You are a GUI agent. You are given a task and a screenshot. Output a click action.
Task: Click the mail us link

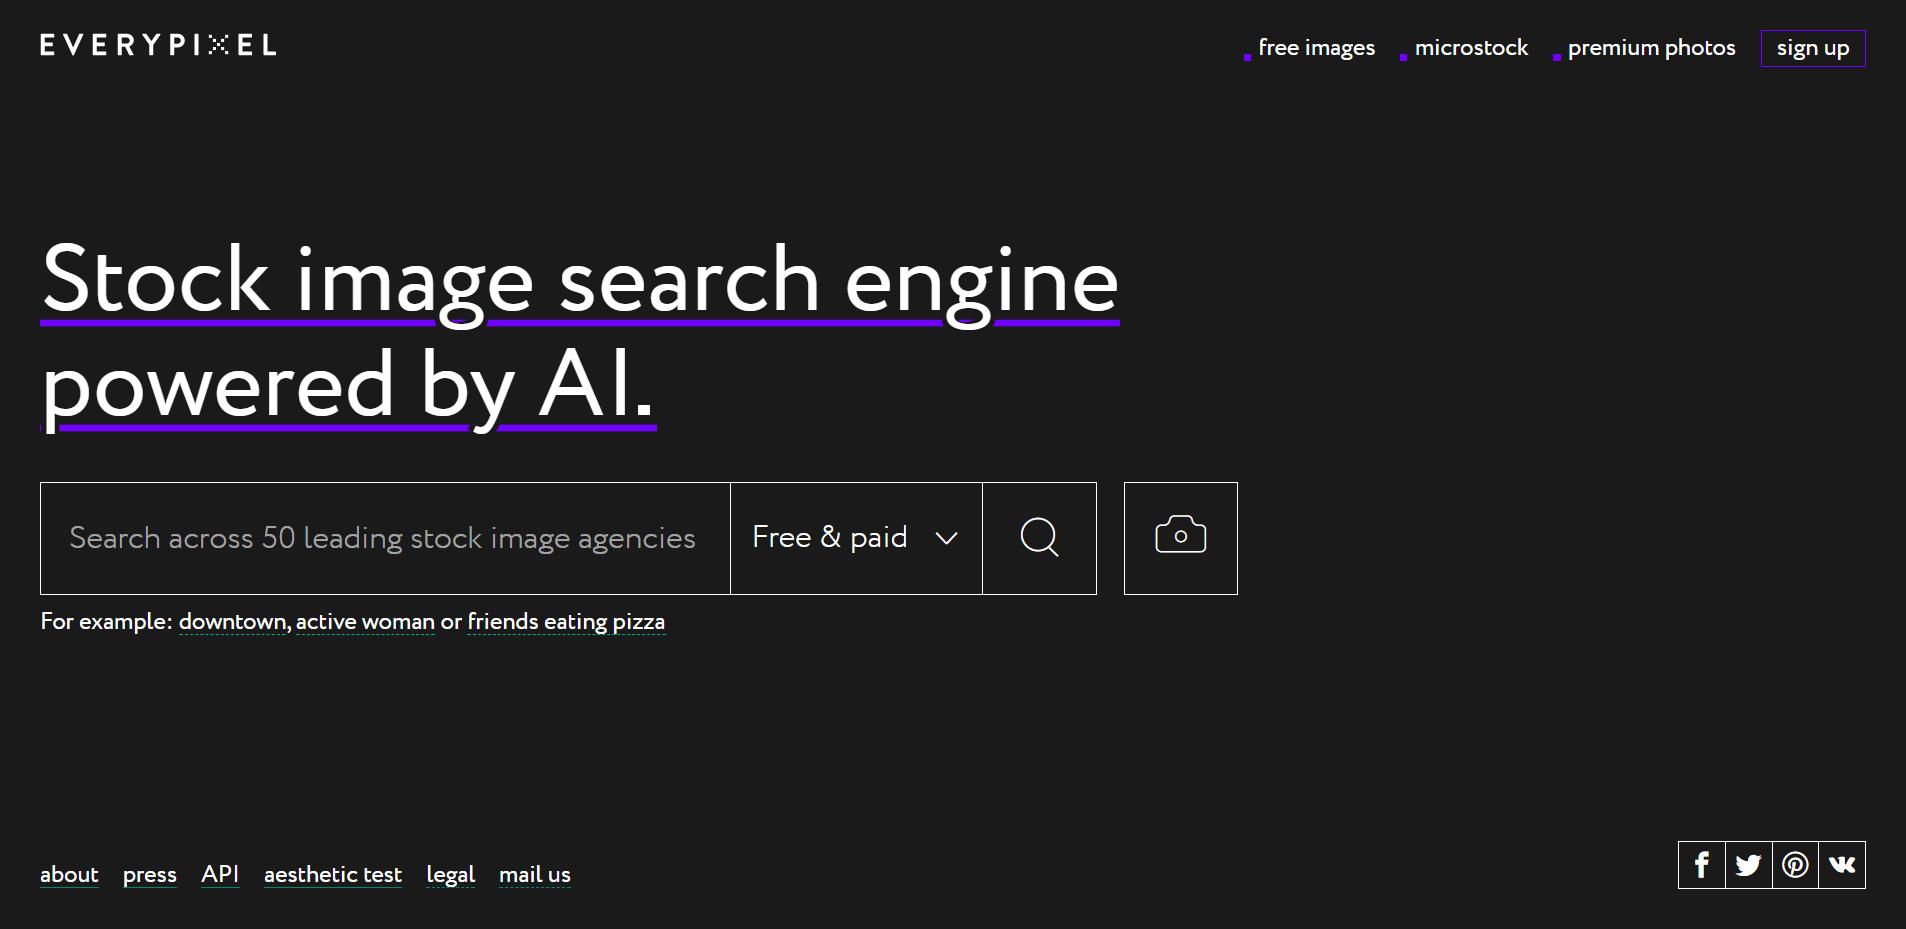[x=535, y=875]
